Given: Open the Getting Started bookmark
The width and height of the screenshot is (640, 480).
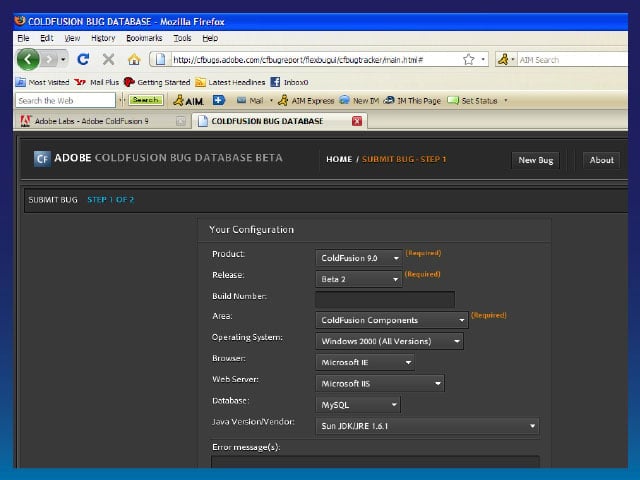Looking at the screenshot, I should click(157, 82).
